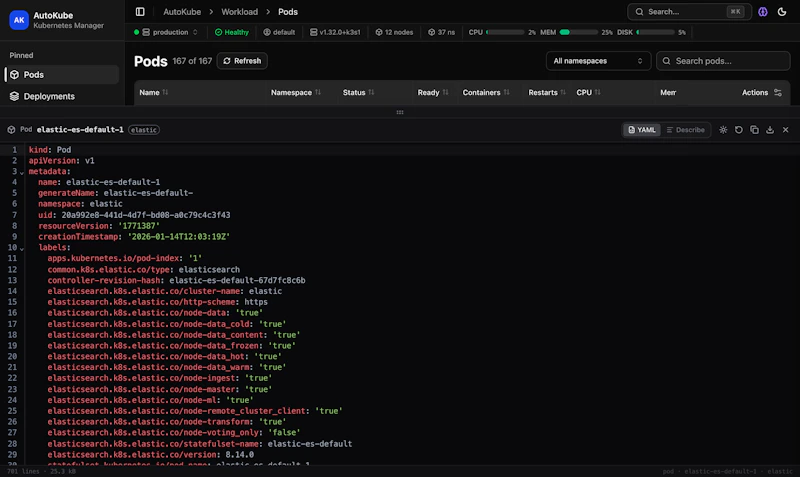Viewport: 800px width, 477px height.
Task: Sort by Namespace column
Action: [295, 92]
